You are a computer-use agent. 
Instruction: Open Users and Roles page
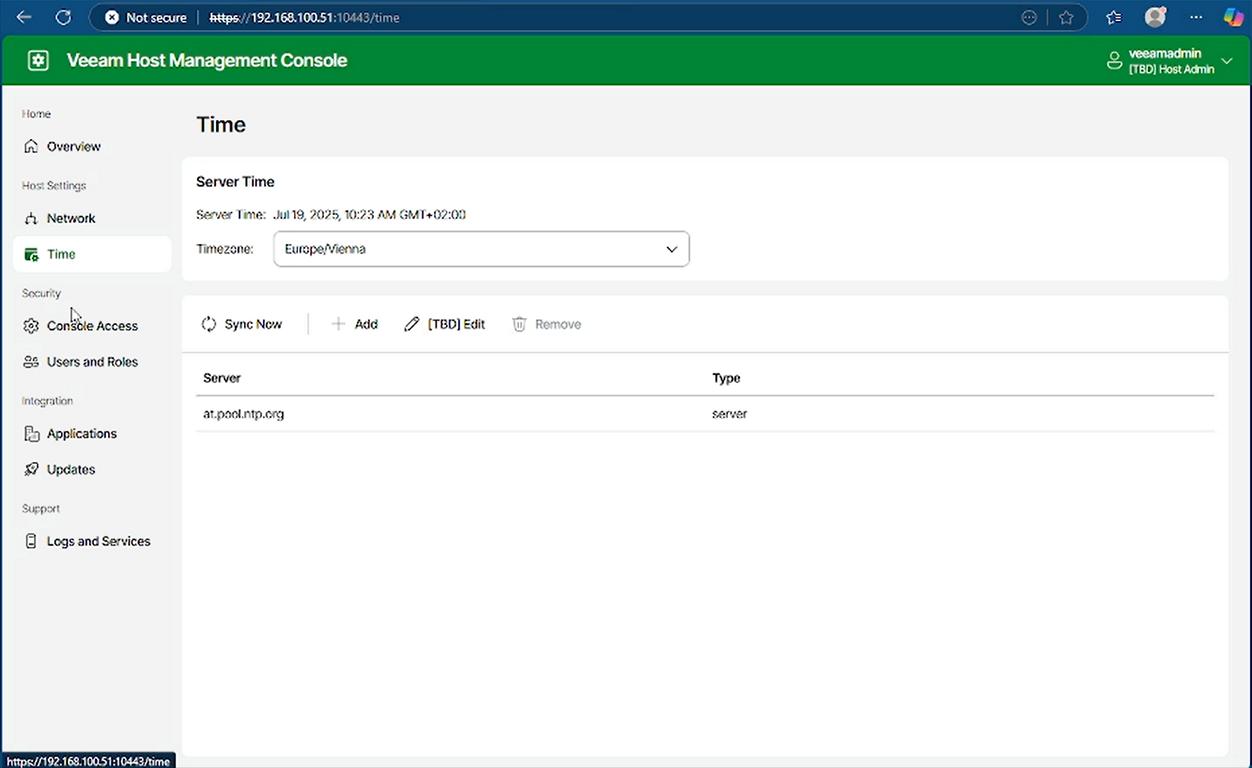click(x=92, y=362)
